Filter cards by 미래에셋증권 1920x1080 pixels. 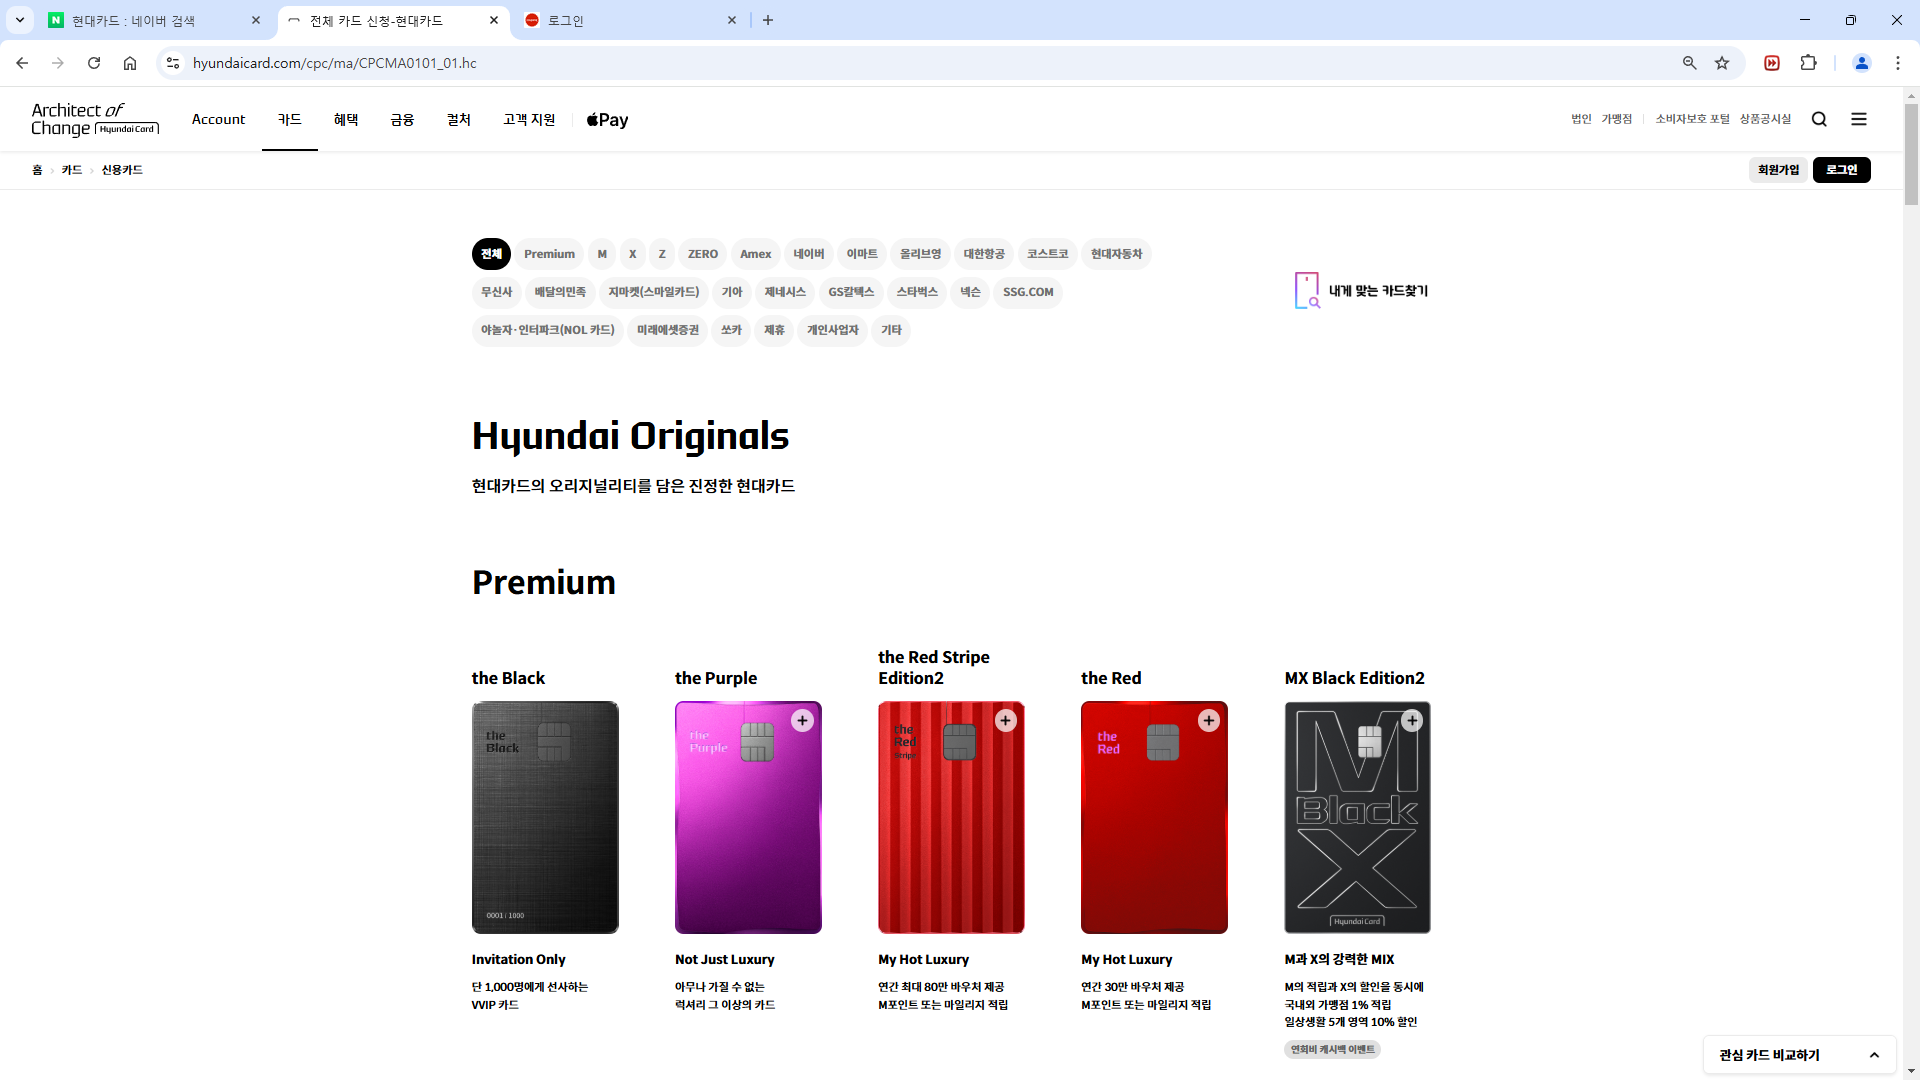668,330
